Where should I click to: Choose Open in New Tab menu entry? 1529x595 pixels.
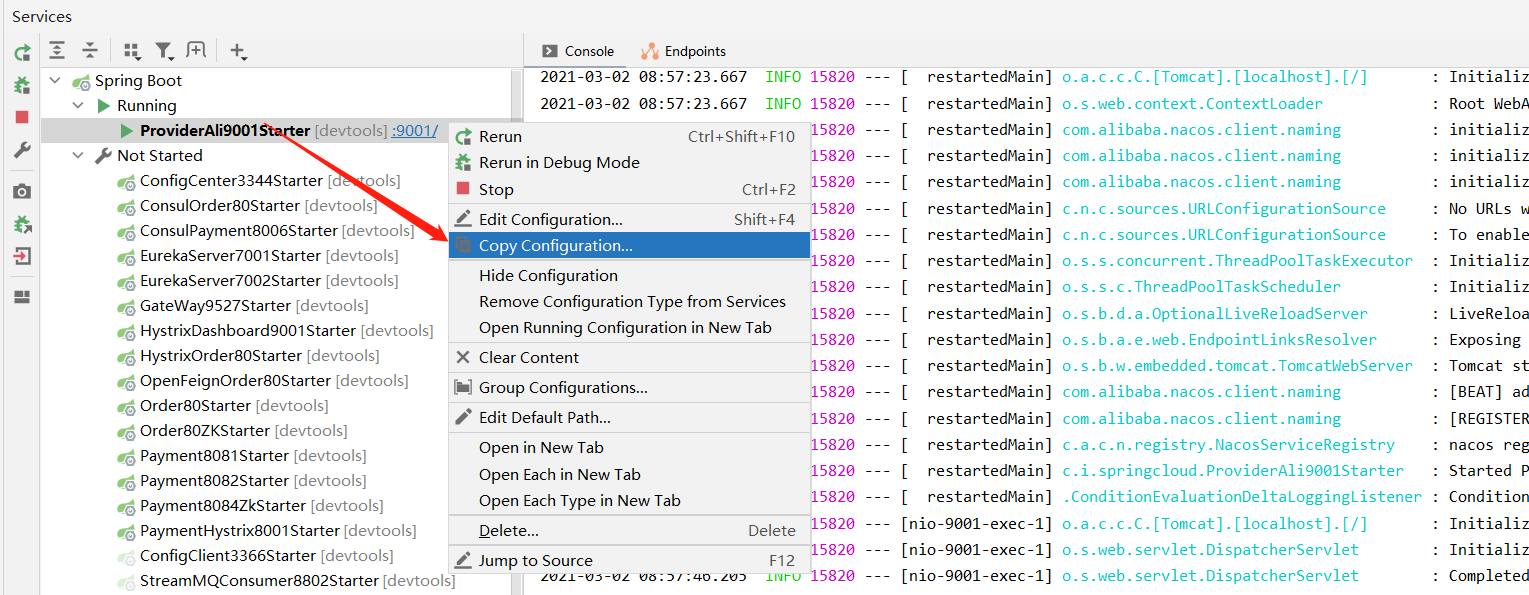(629, 448)
